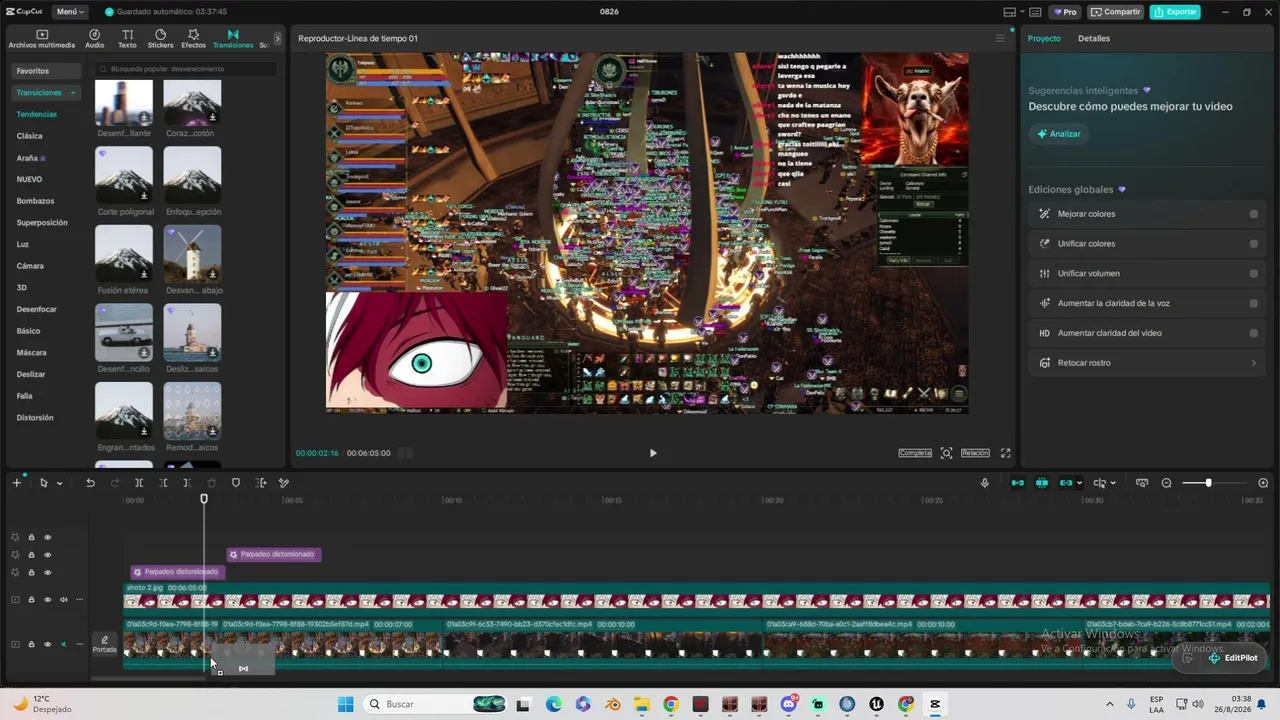
Task: Open the Pro subscription button
Action: 1064,12
